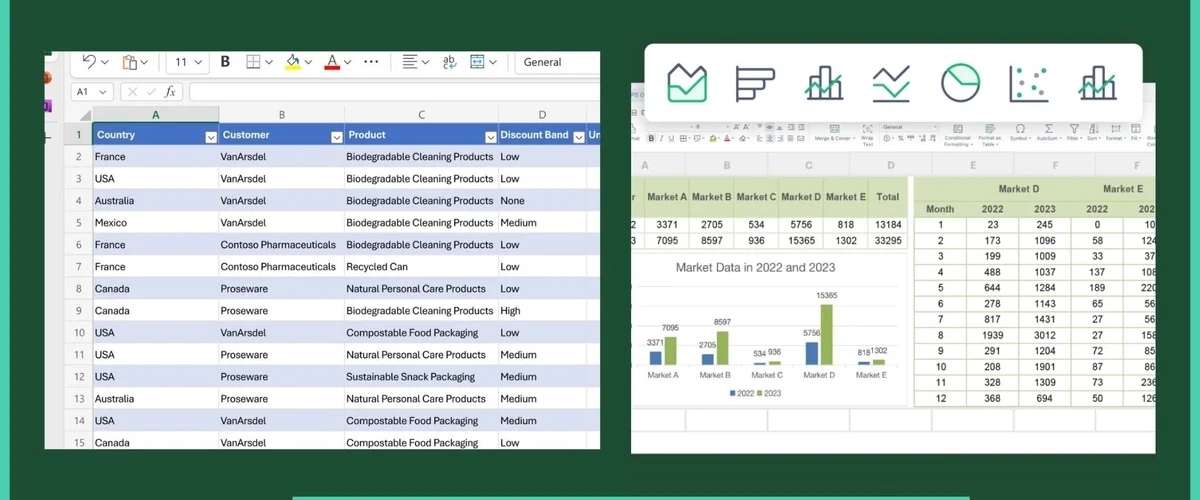Select column C header
The width and height of the screenshot is (1200, 500).
[x=422, y=115]
